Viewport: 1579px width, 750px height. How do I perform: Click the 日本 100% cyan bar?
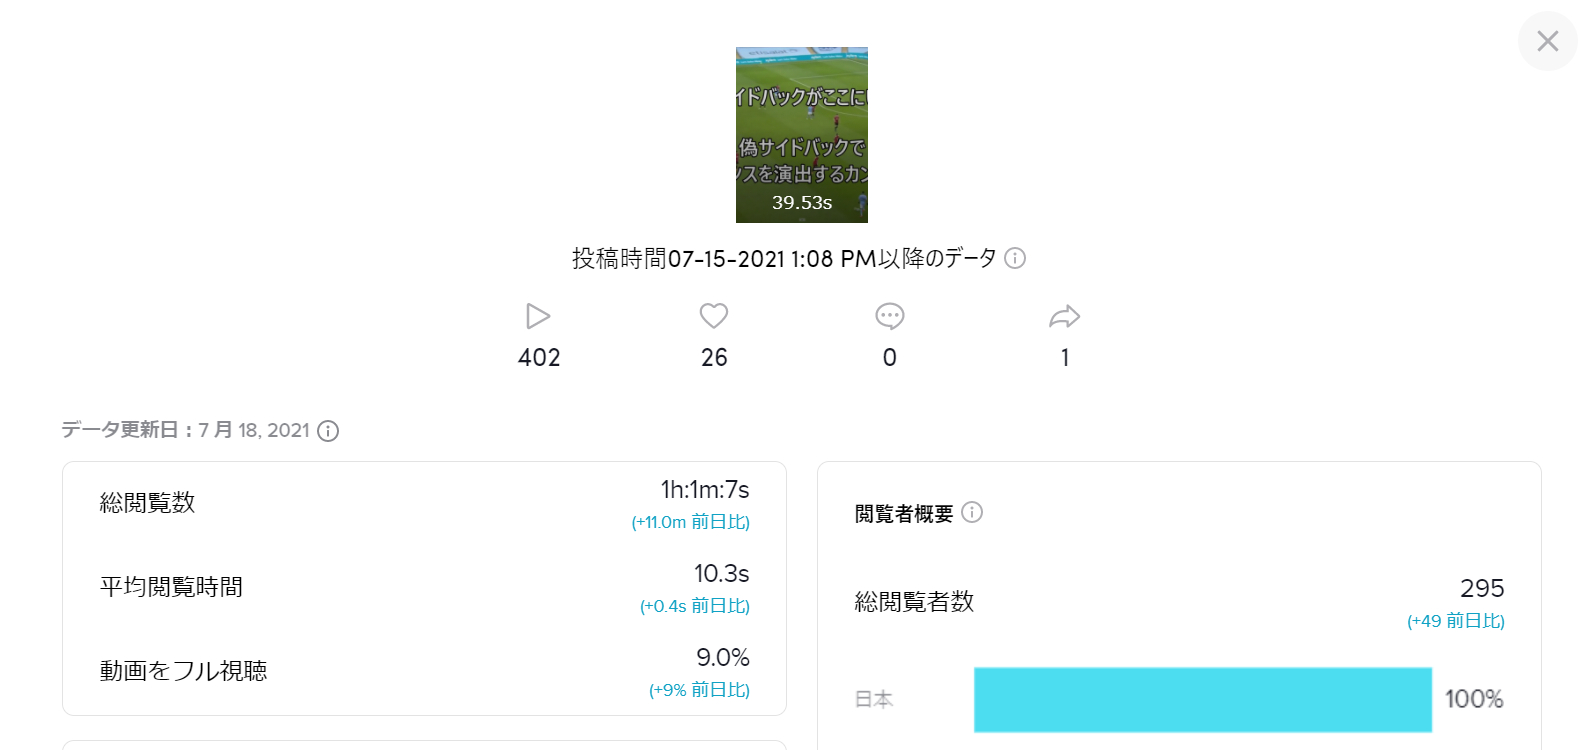[1203, 700]
